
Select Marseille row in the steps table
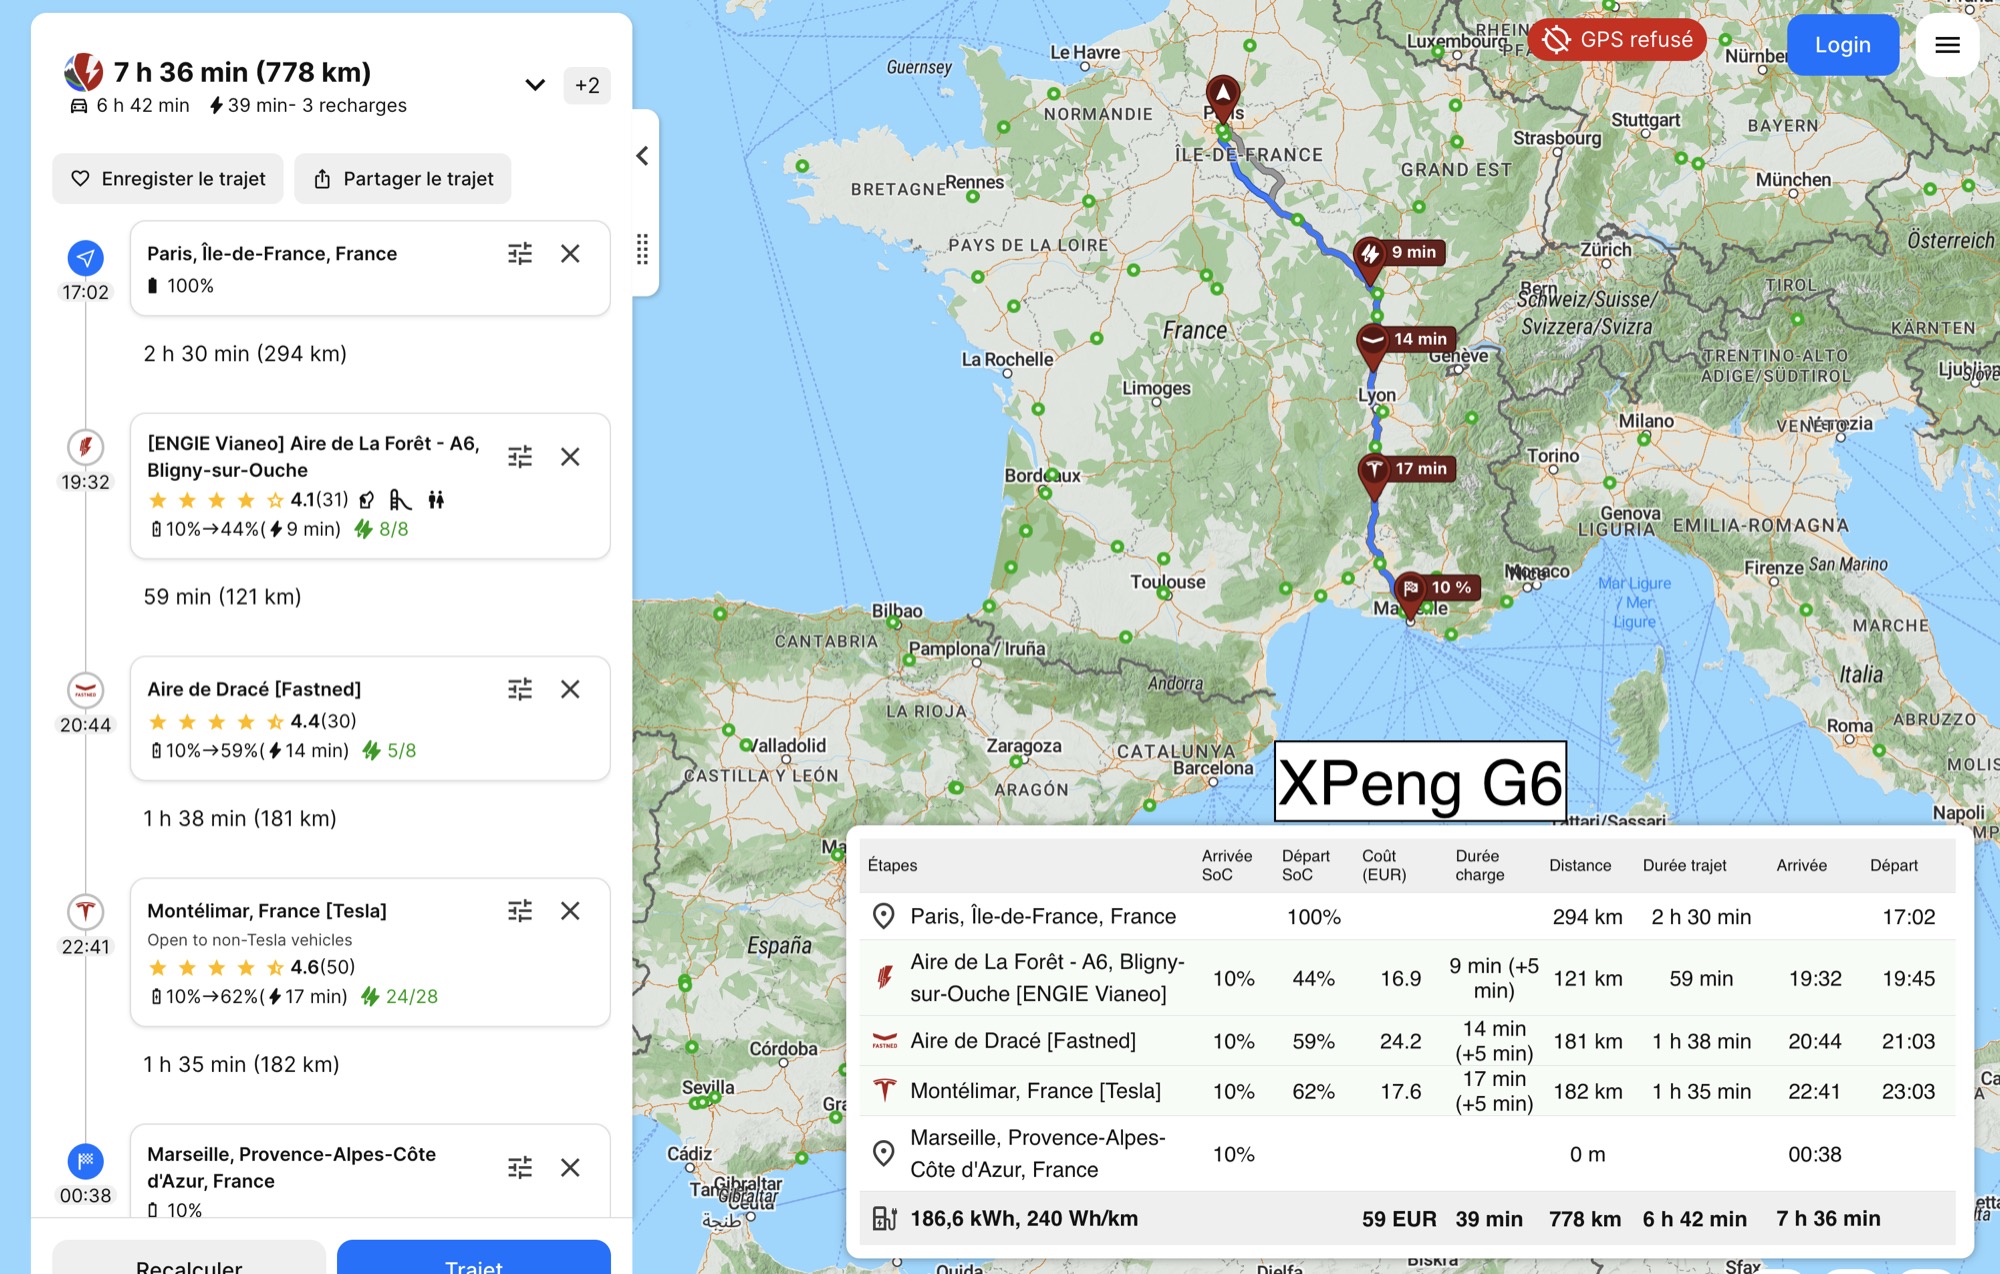point(1407,1154)
